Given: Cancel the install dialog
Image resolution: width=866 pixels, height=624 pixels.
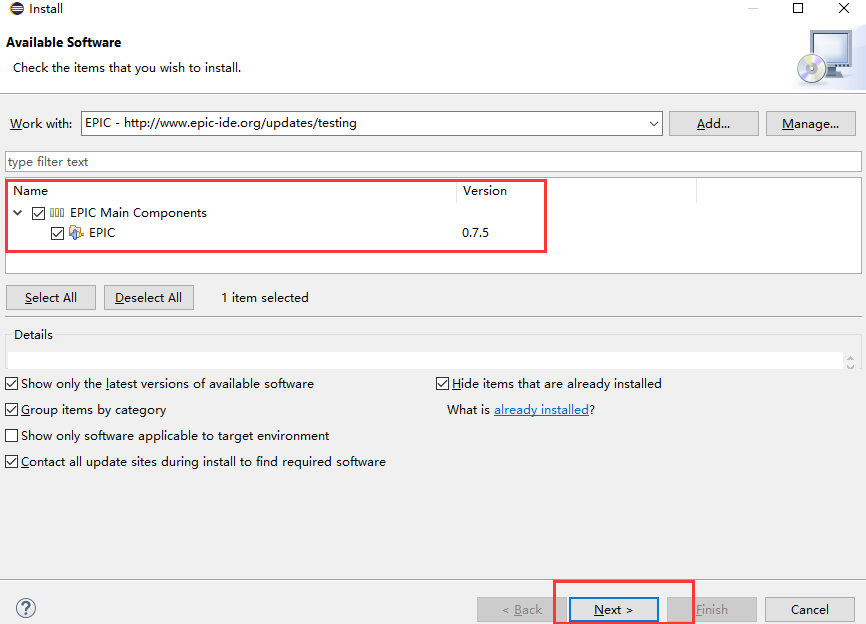Looking at the screenshot, I should click(810, 610).
